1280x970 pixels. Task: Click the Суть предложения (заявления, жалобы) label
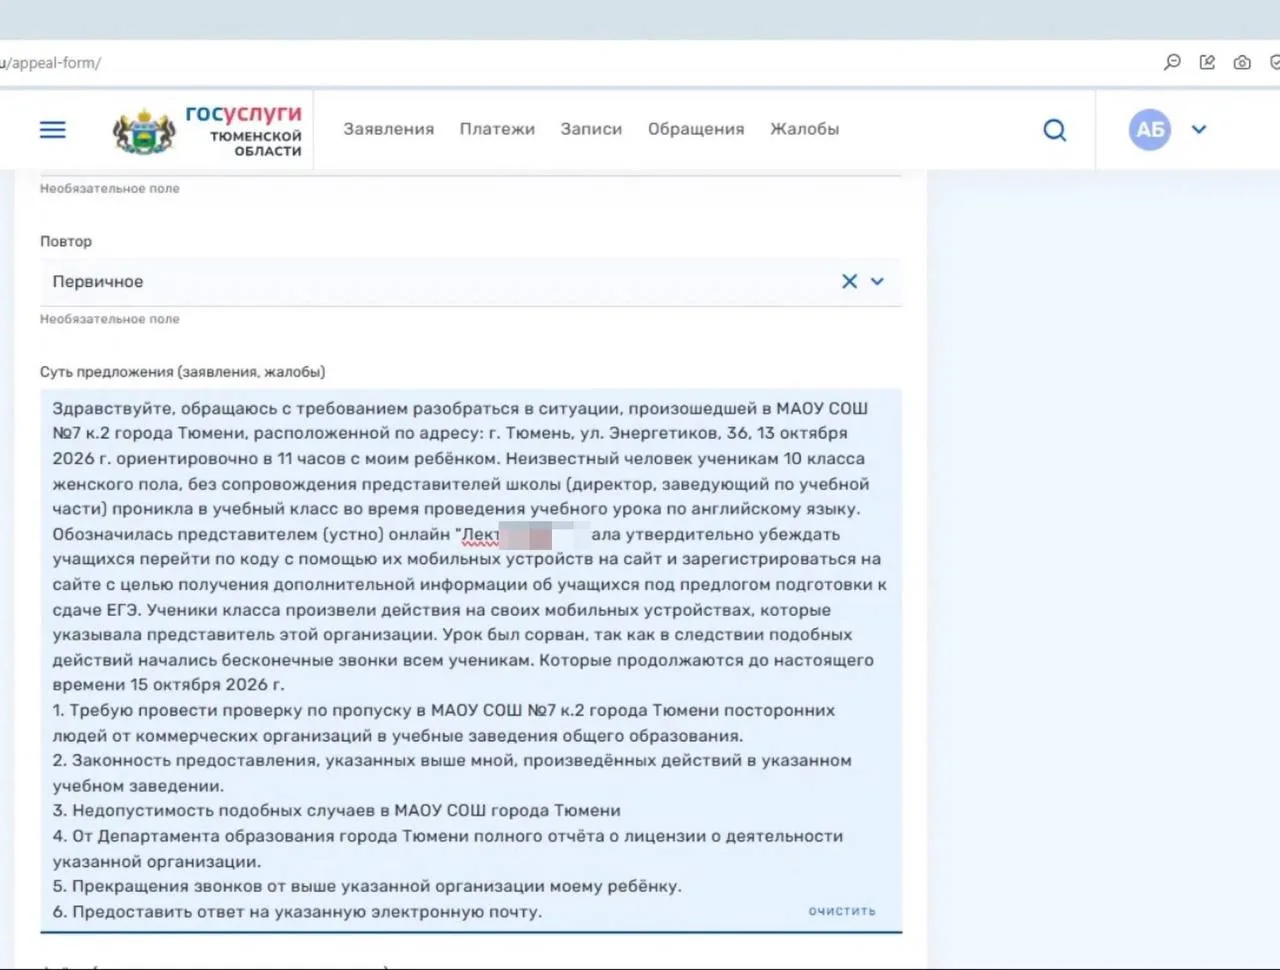click(183, 372)
